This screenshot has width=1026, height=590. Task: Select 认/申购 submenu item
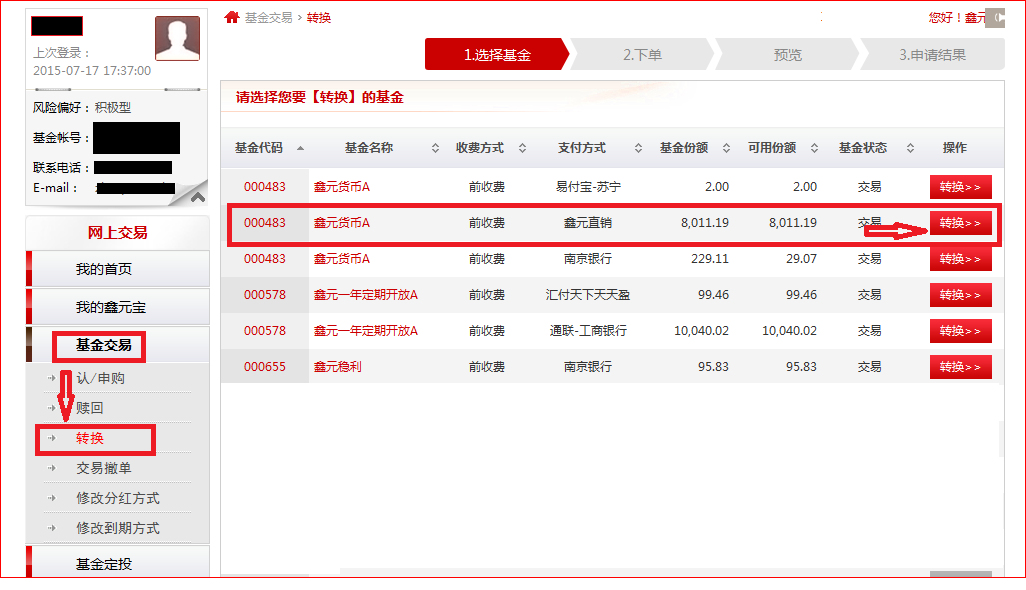(x=100, y=378)
